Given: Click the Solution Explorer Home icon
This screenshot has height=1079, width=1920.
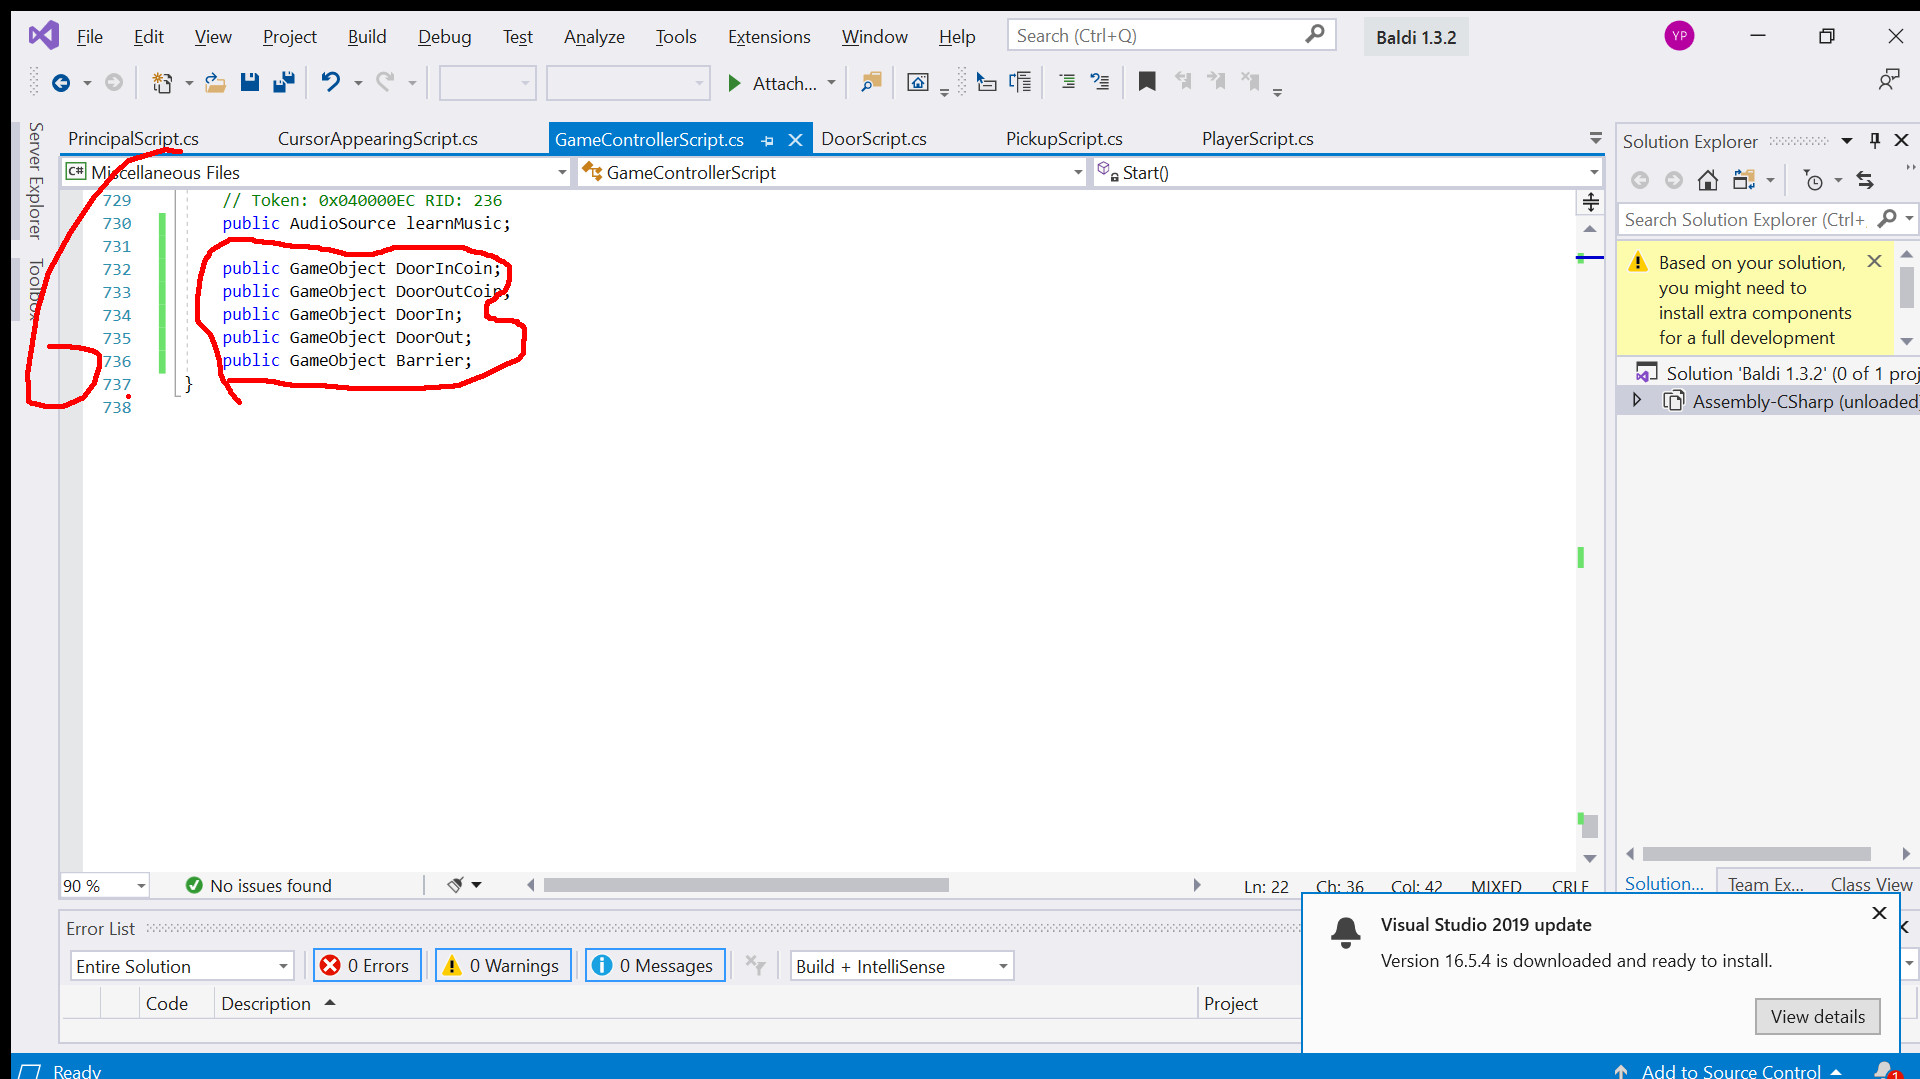Looking at the screenshot, I should pos(1708,181).
